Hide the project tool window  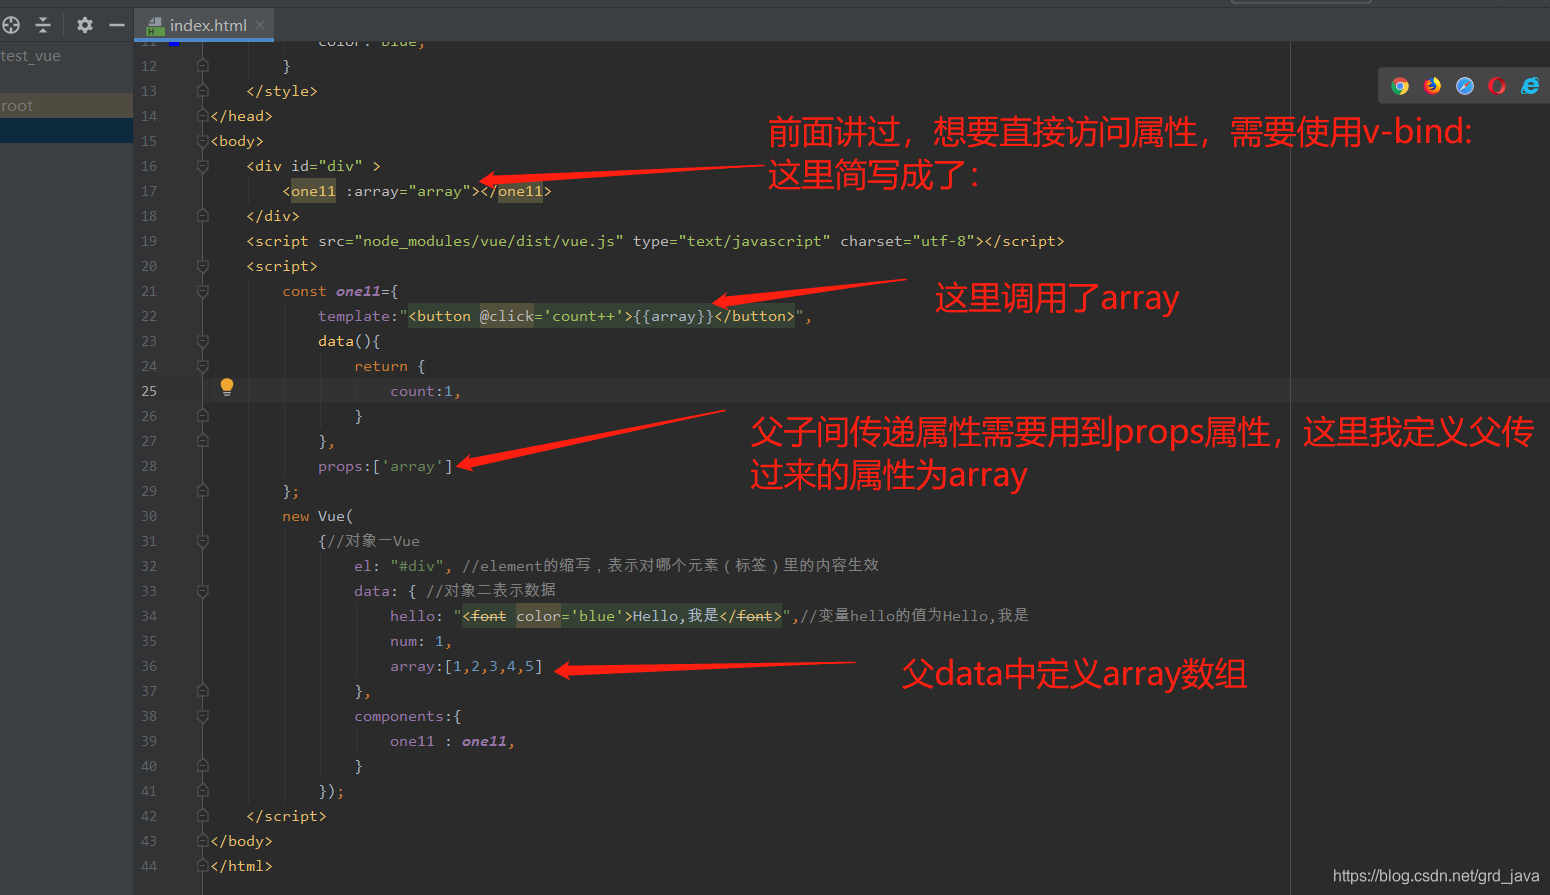[x=117, y=25]
